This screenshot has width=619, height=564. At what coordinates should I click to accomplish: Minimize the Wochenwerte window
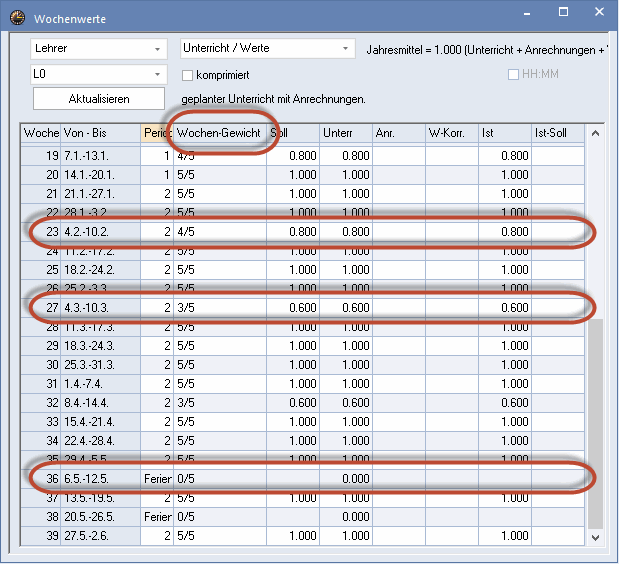coord(527,13)
